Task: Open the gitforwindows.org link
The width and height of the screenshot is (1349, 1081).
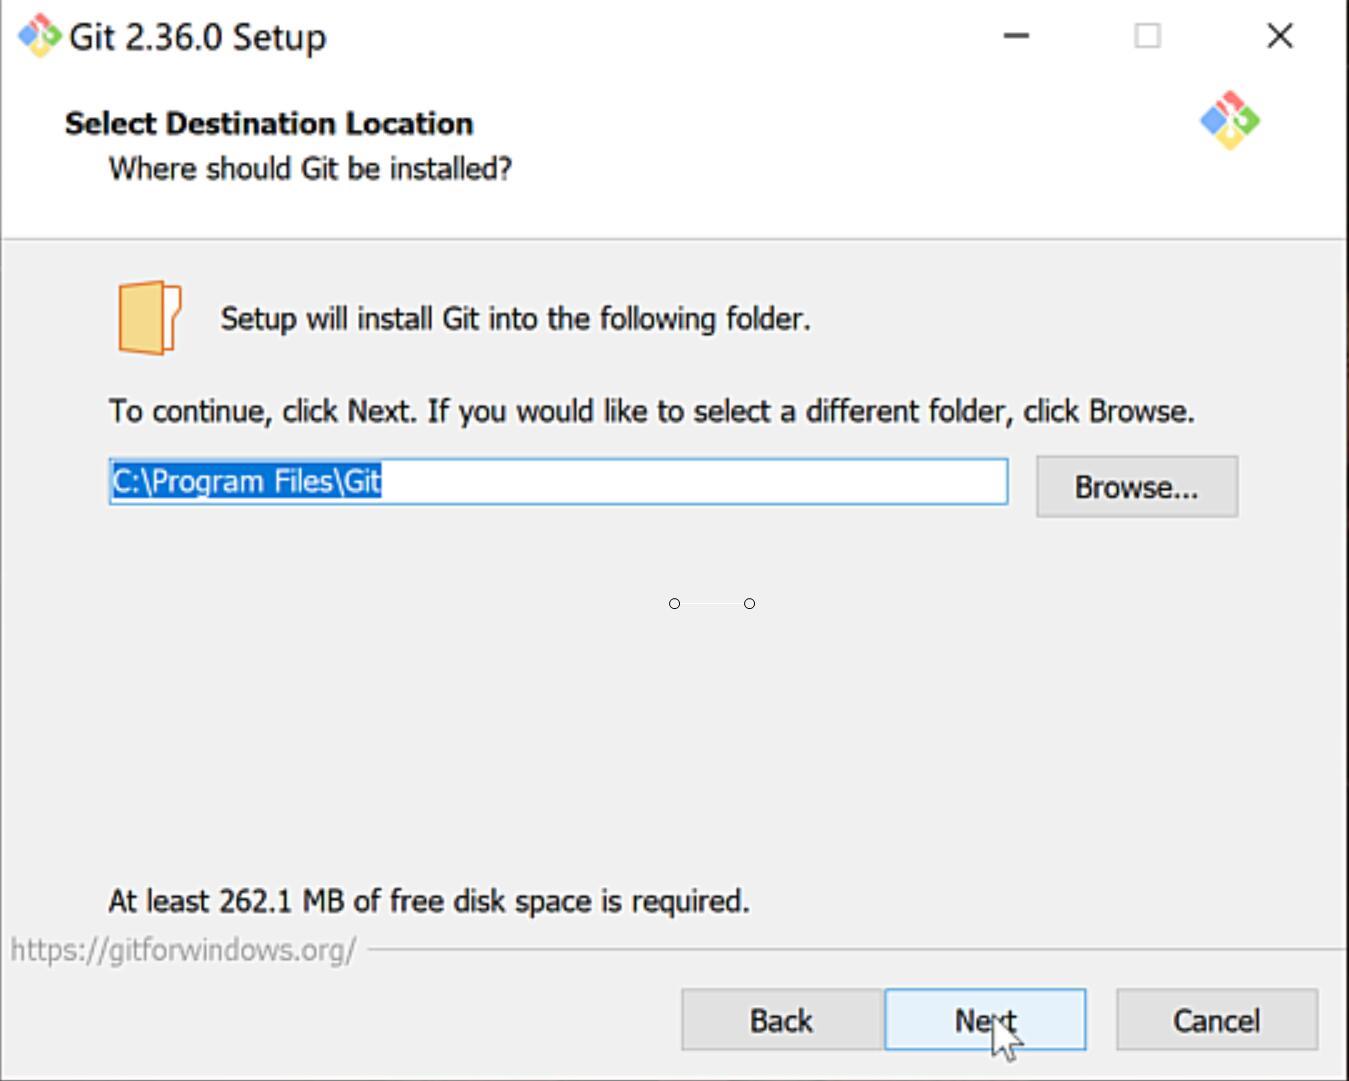Action: [x=183, y=950]
